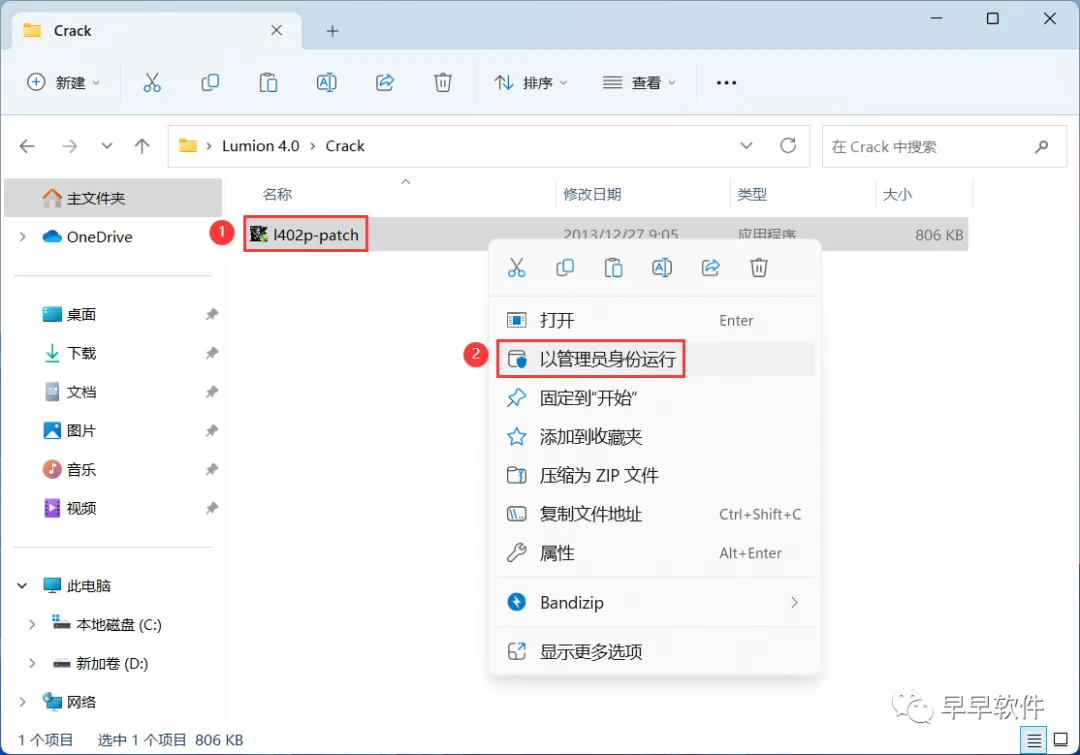Choose 显示更多选项 menu entry
Image resolution: width=1080 pixels, height=755 pixels.
tap(654, 652)
